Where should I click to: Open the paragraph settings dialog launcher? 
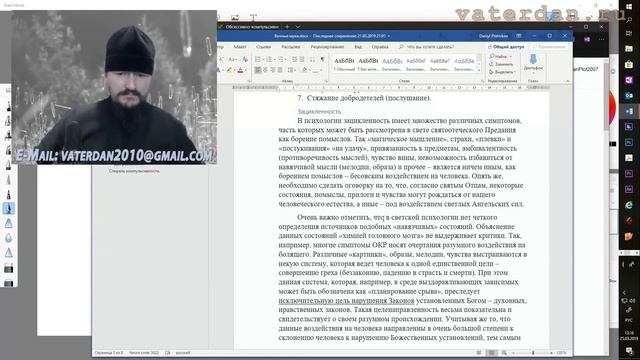(325, 81)
